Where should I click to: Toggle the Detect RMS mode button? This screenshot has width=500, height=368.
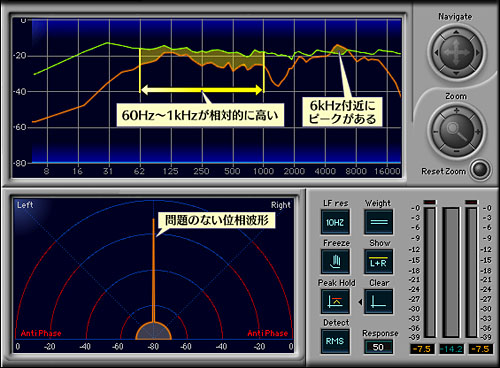coord(335,341)
